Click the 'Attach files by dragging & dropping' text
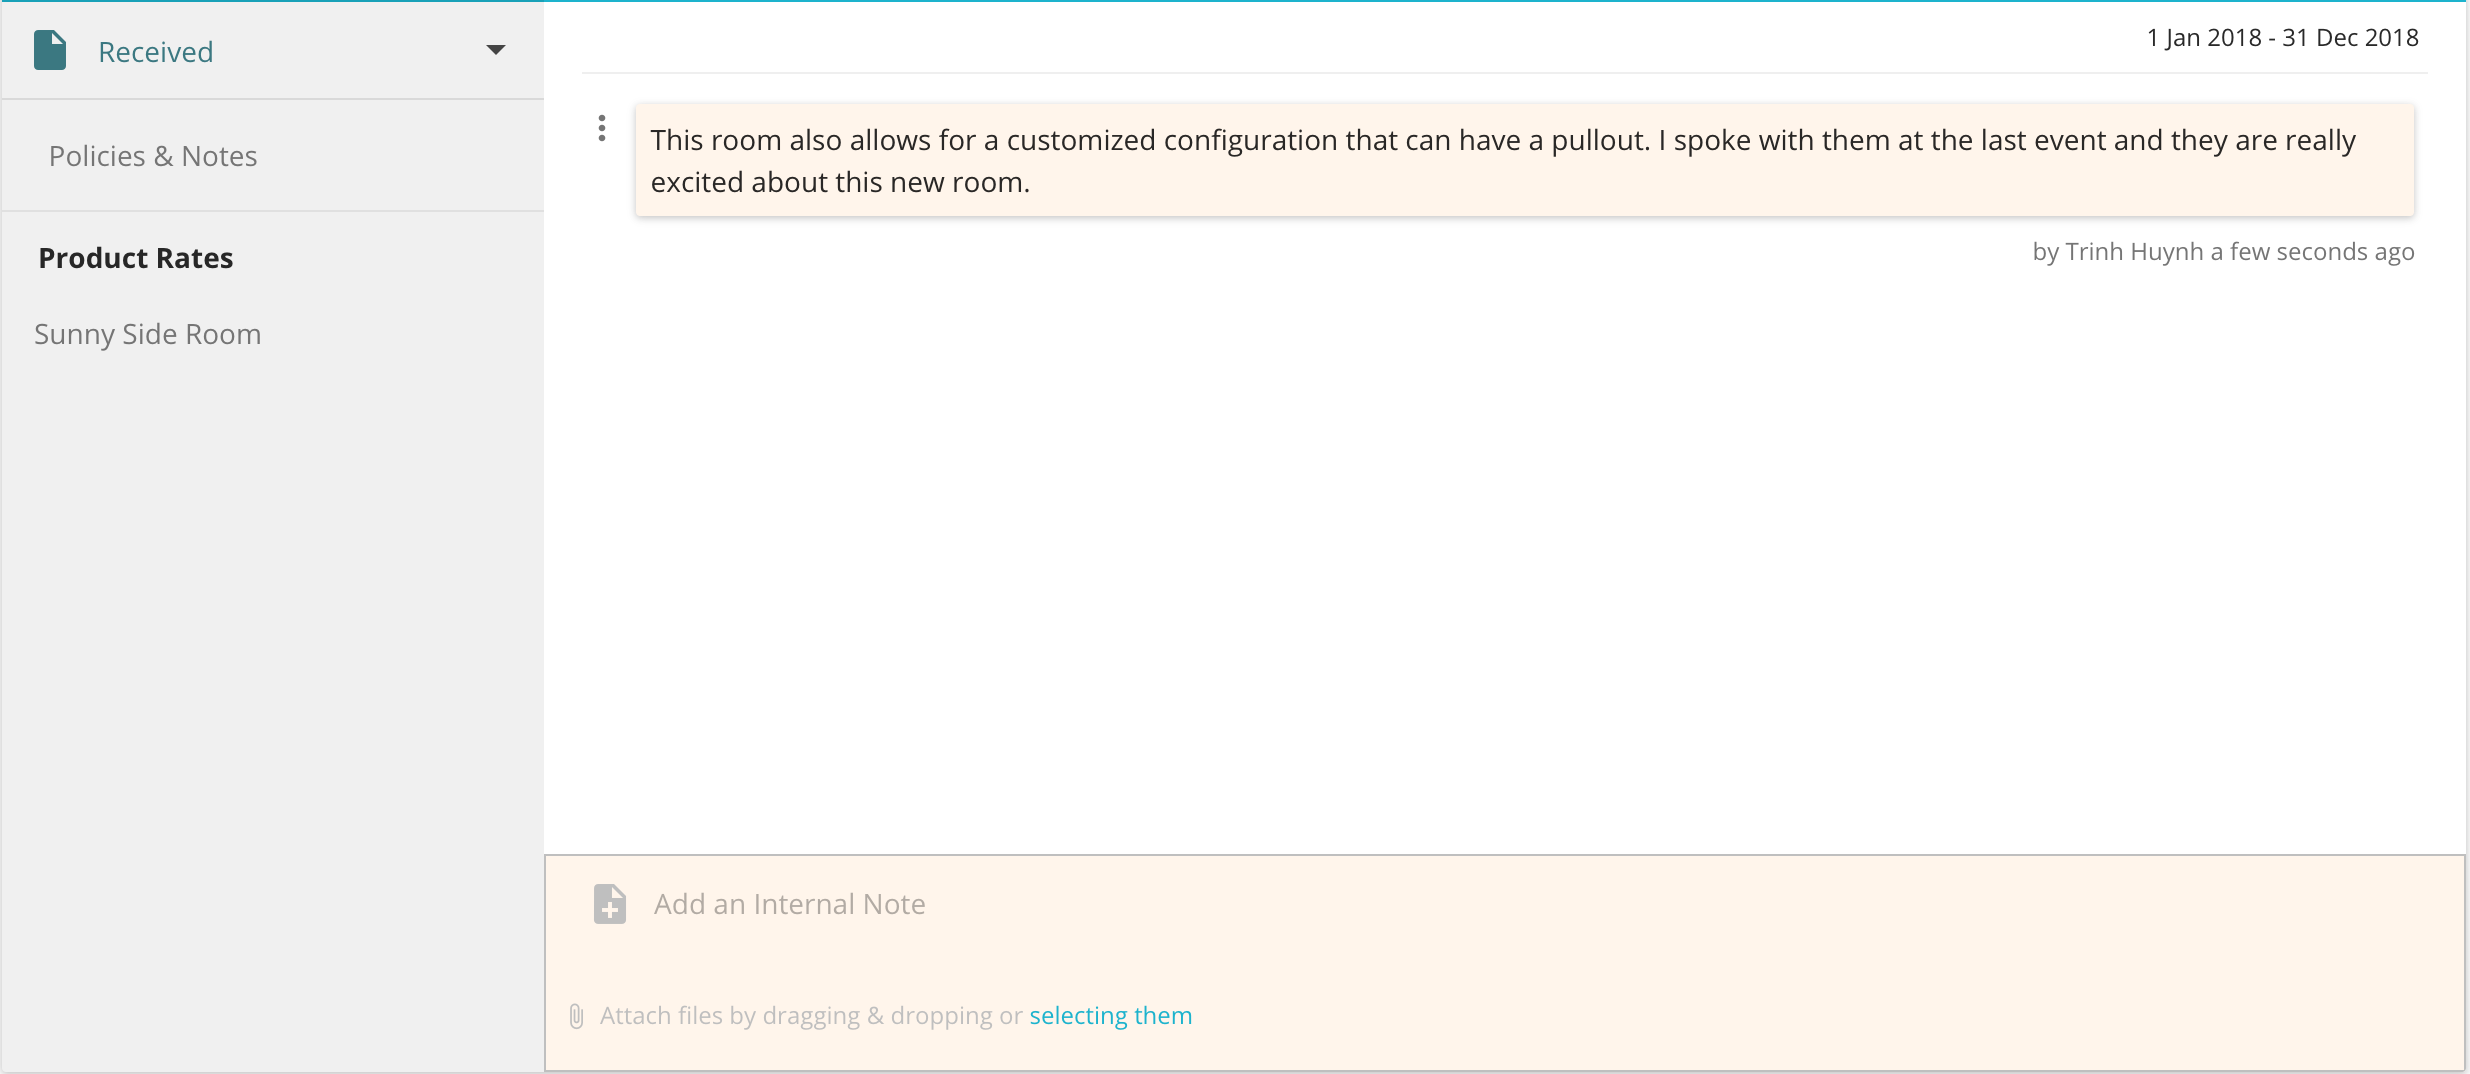Image resolution: width=2470 pixels, height=1074 pixels. pos(795,1016)
